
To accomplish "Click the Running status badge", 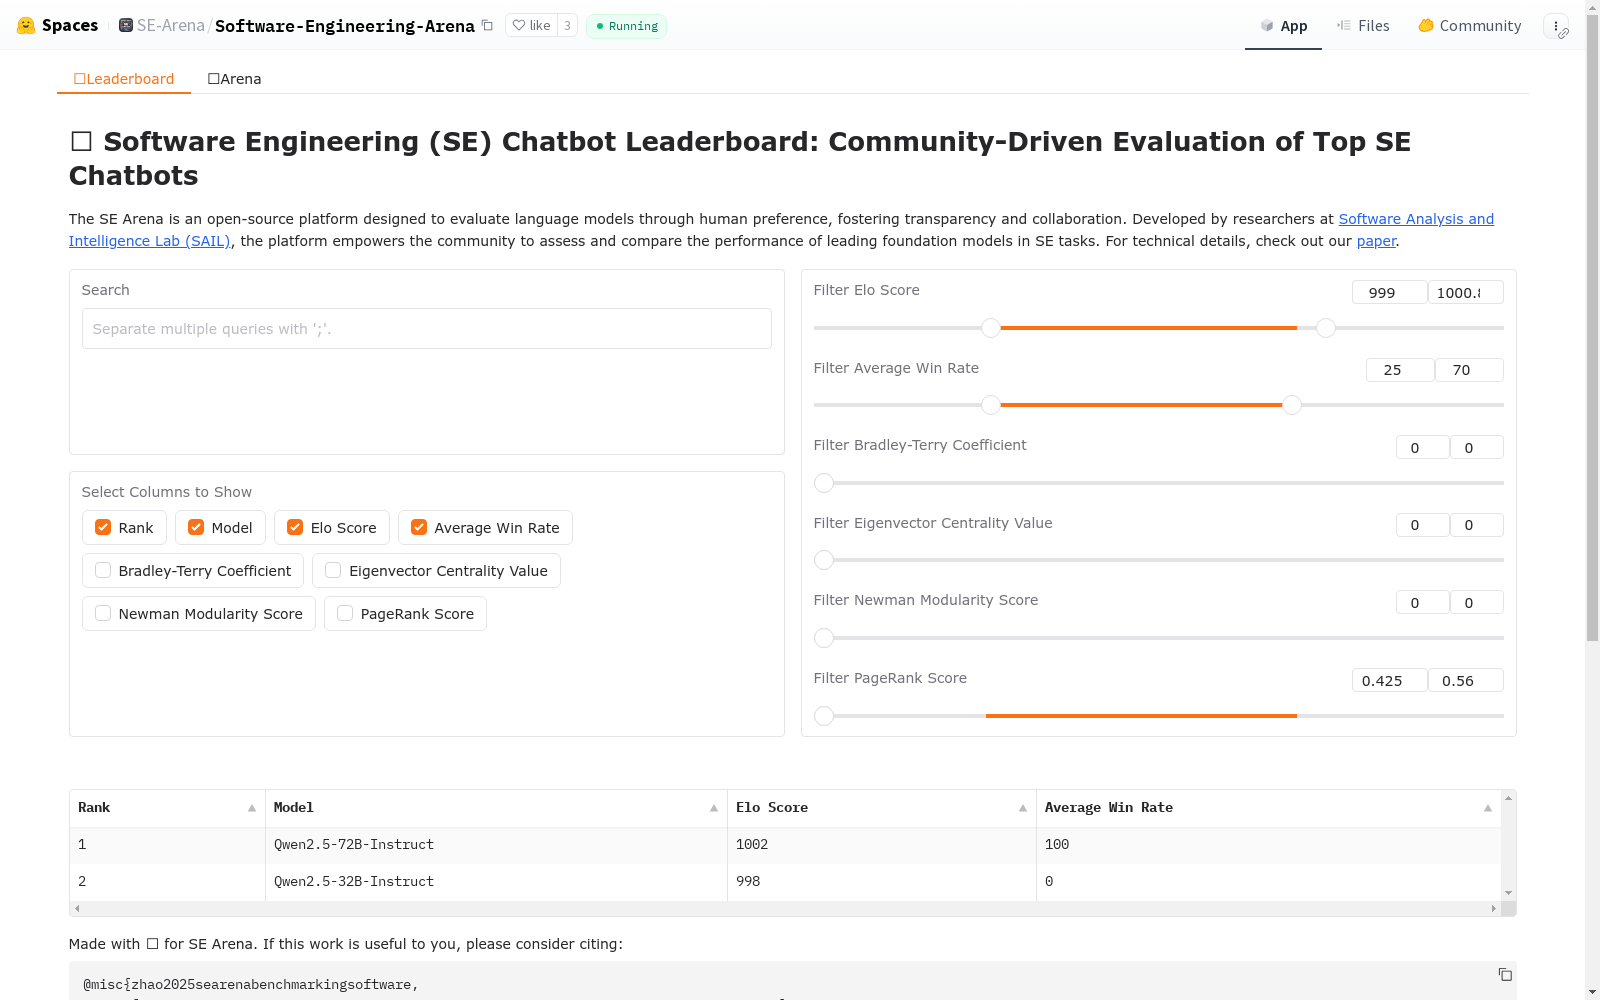I will click(626, 26).
